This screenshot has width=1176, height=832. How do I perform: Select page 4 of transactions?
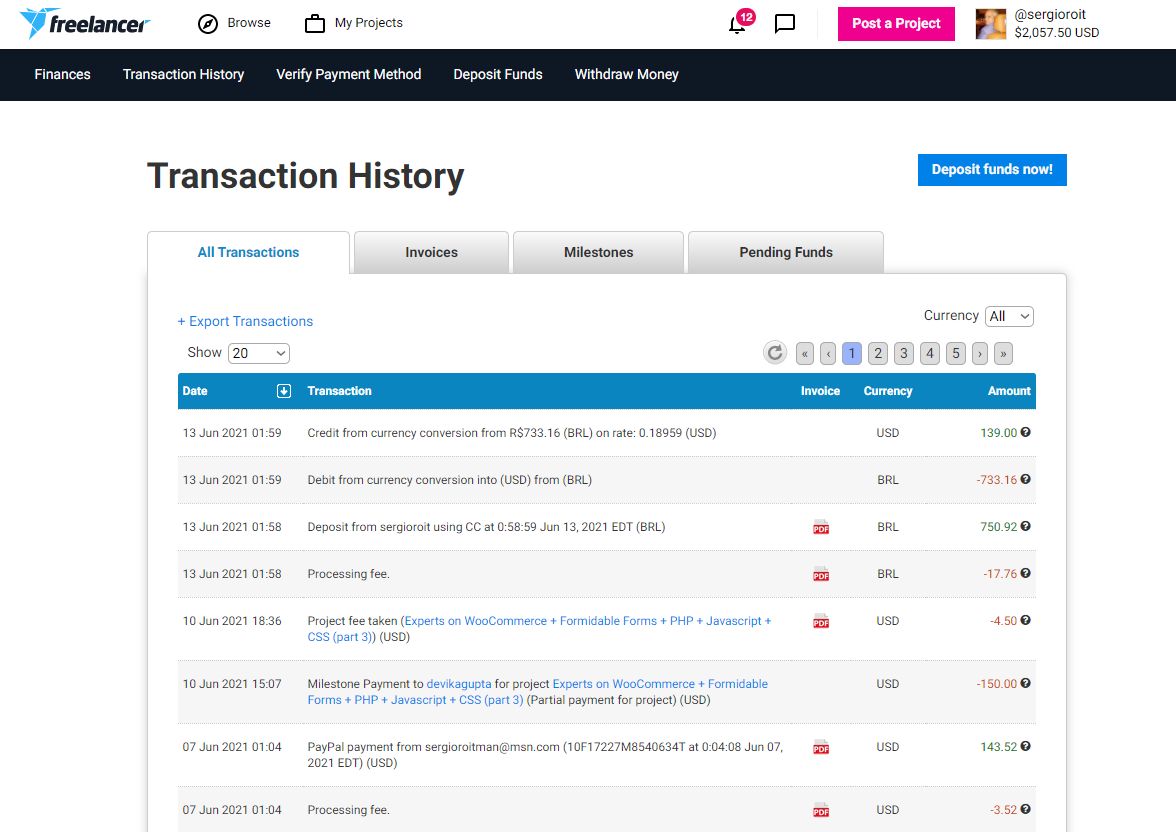[930, 353]
